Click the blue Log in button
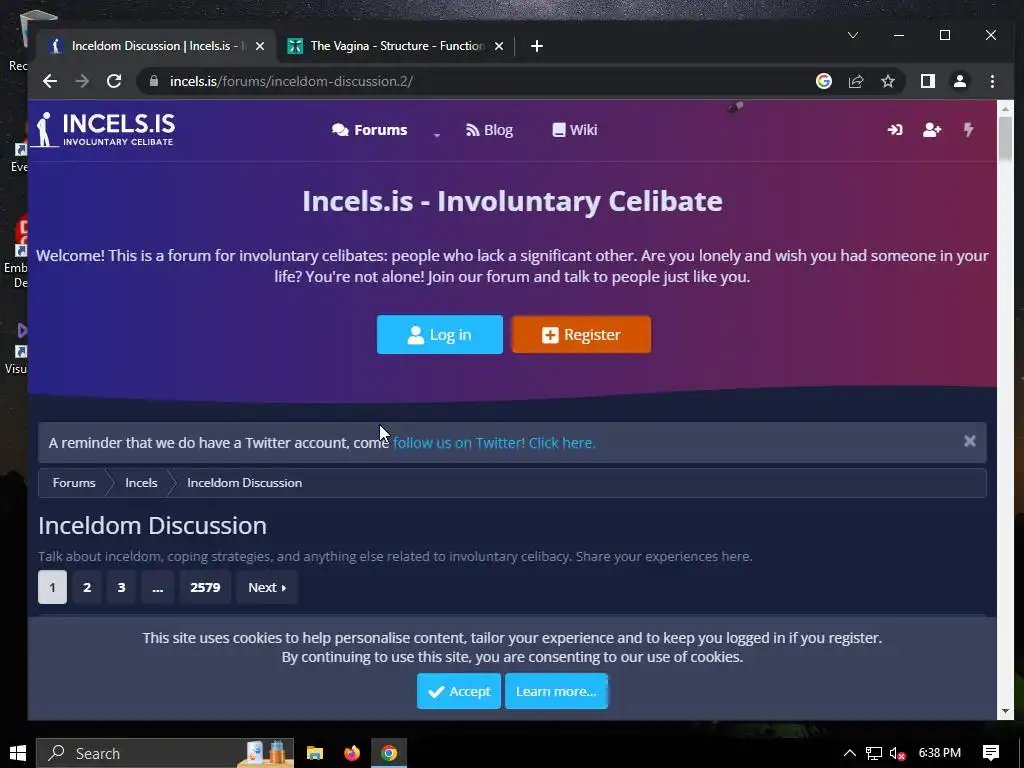 point(440,334)
